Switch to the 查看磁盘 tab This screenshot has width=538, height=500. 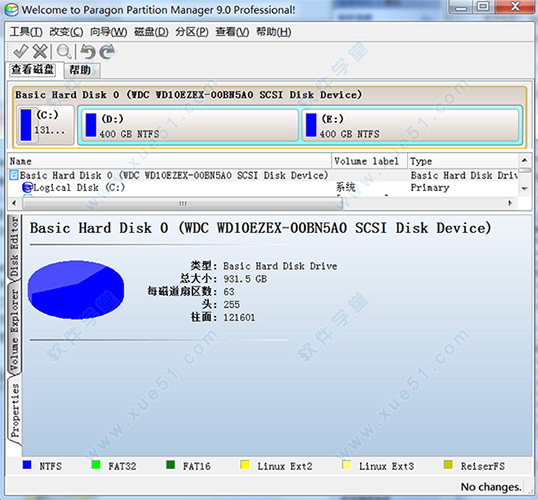[x=33, y=70]
